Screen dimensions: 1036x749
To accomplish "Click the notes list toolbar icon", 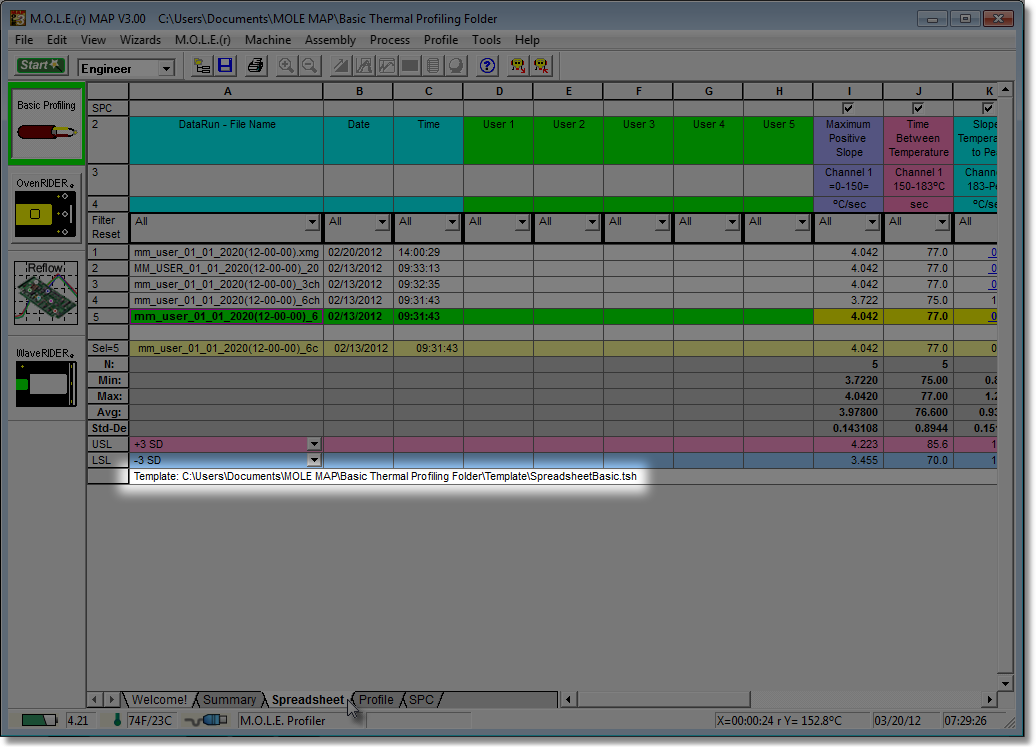I will pos(433,65).
